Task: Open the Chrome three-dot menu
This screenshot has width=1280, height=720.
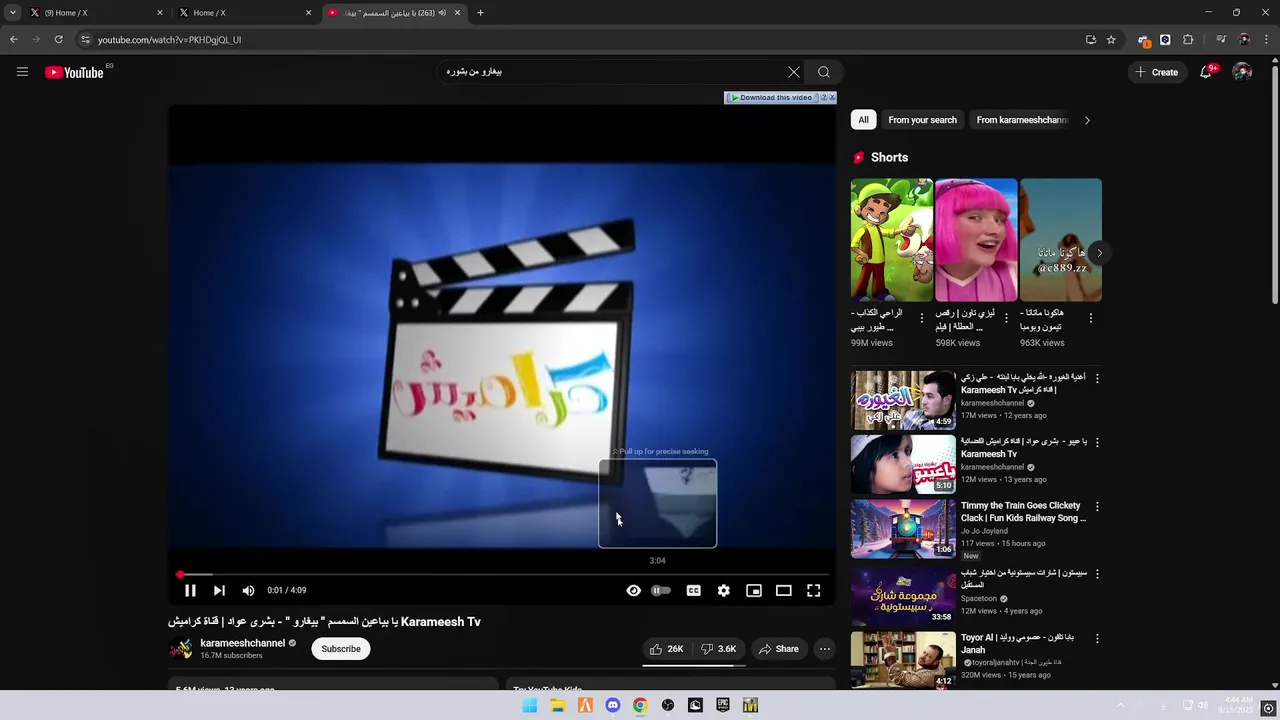Action: (x=1268, y=40)
